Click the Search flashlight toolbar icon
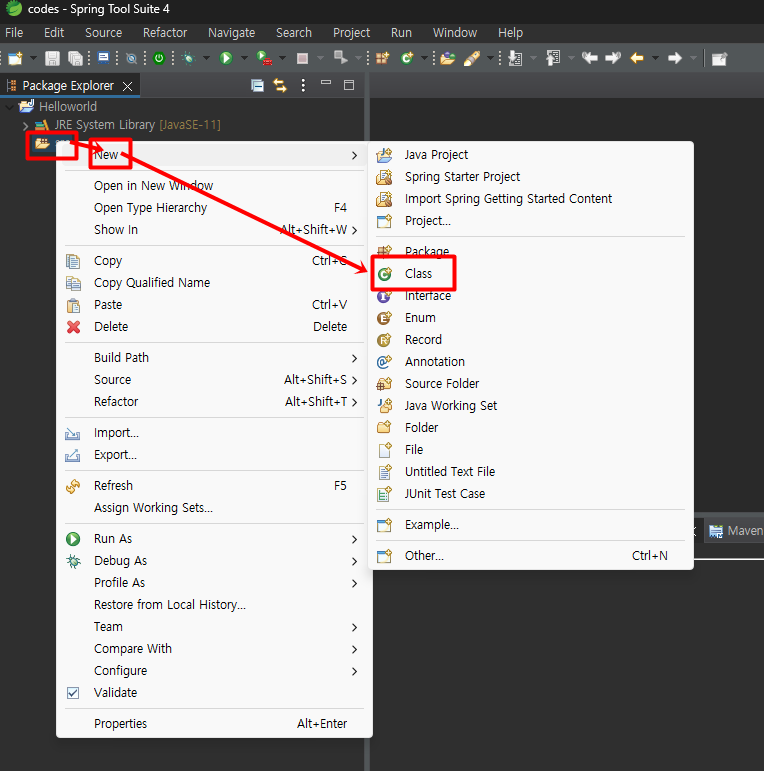The image size is (764, 771). coord(472,59)
